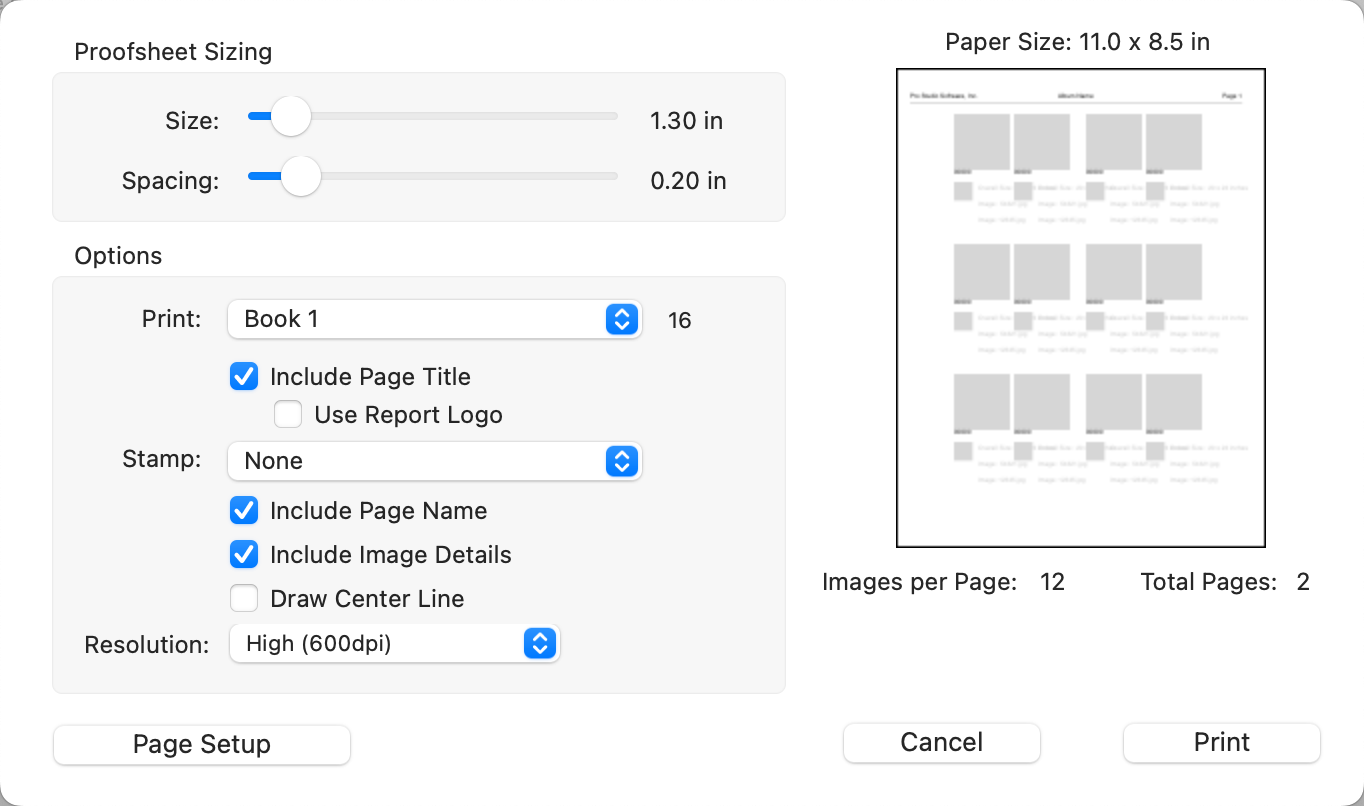Screen dimensions: 1364x806
Task: Uncheck Include Page Title
Action: (x=244, y=377)
